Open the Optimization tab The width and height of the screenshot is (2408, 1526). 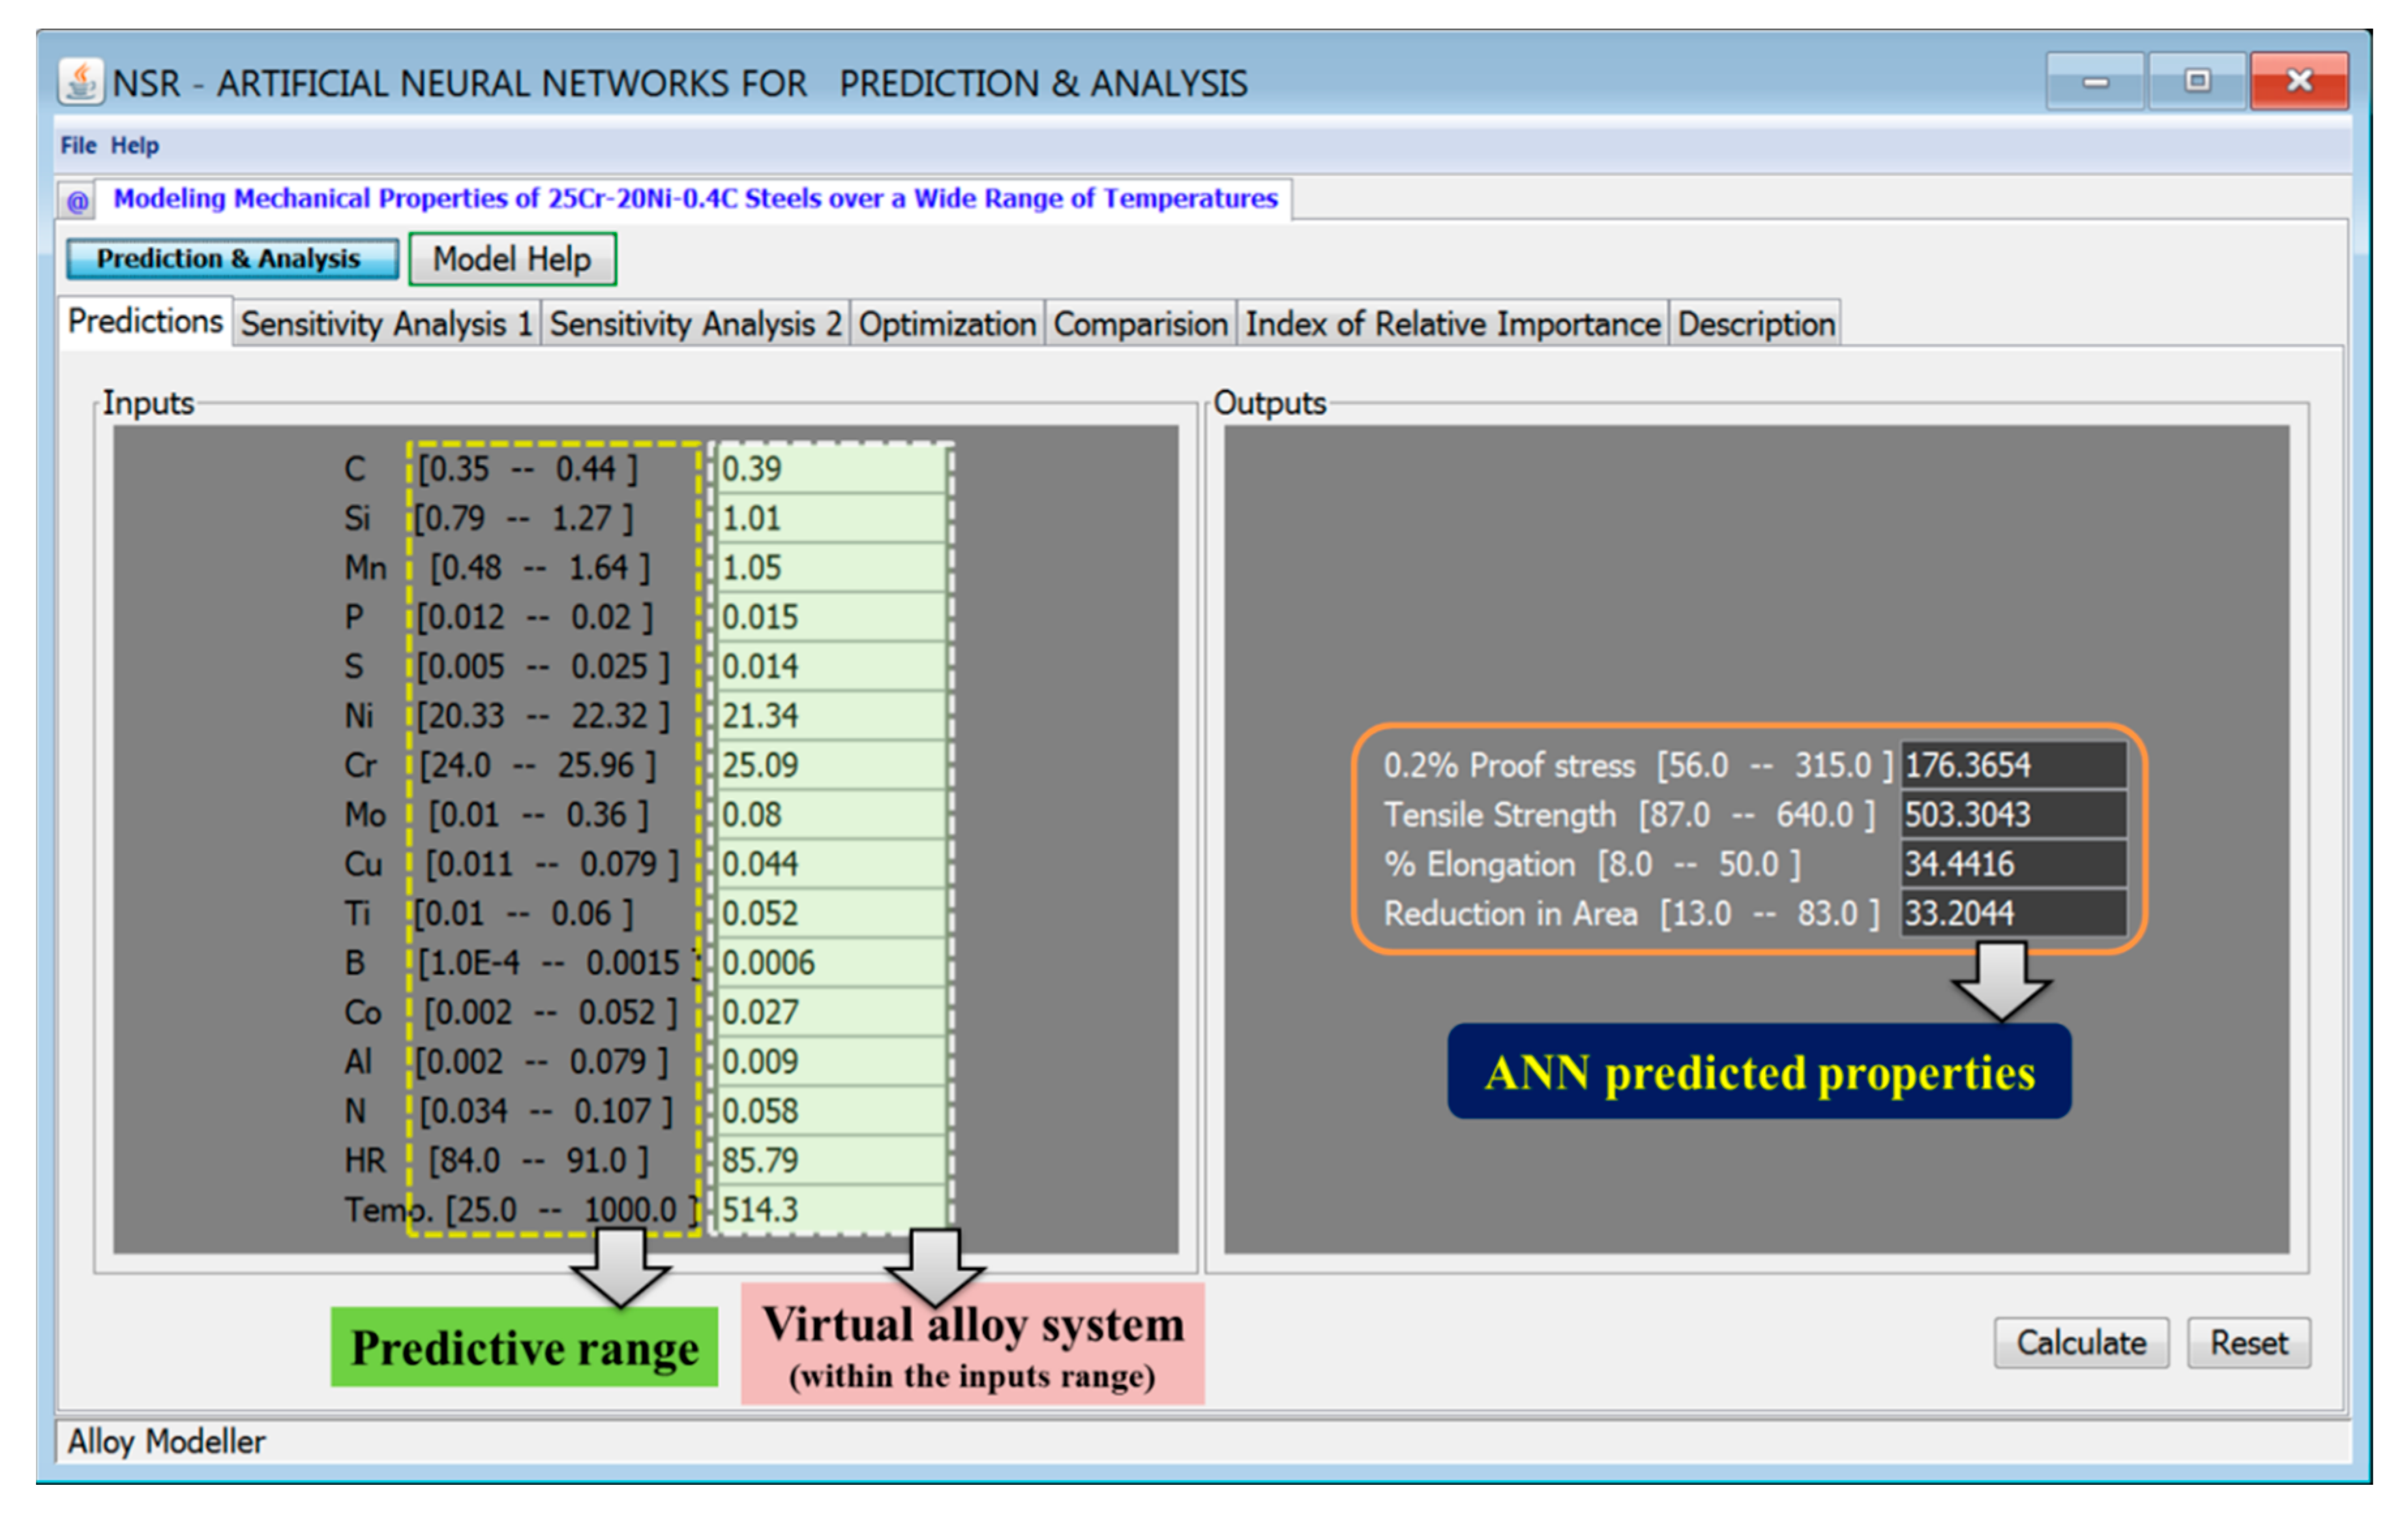946,324
